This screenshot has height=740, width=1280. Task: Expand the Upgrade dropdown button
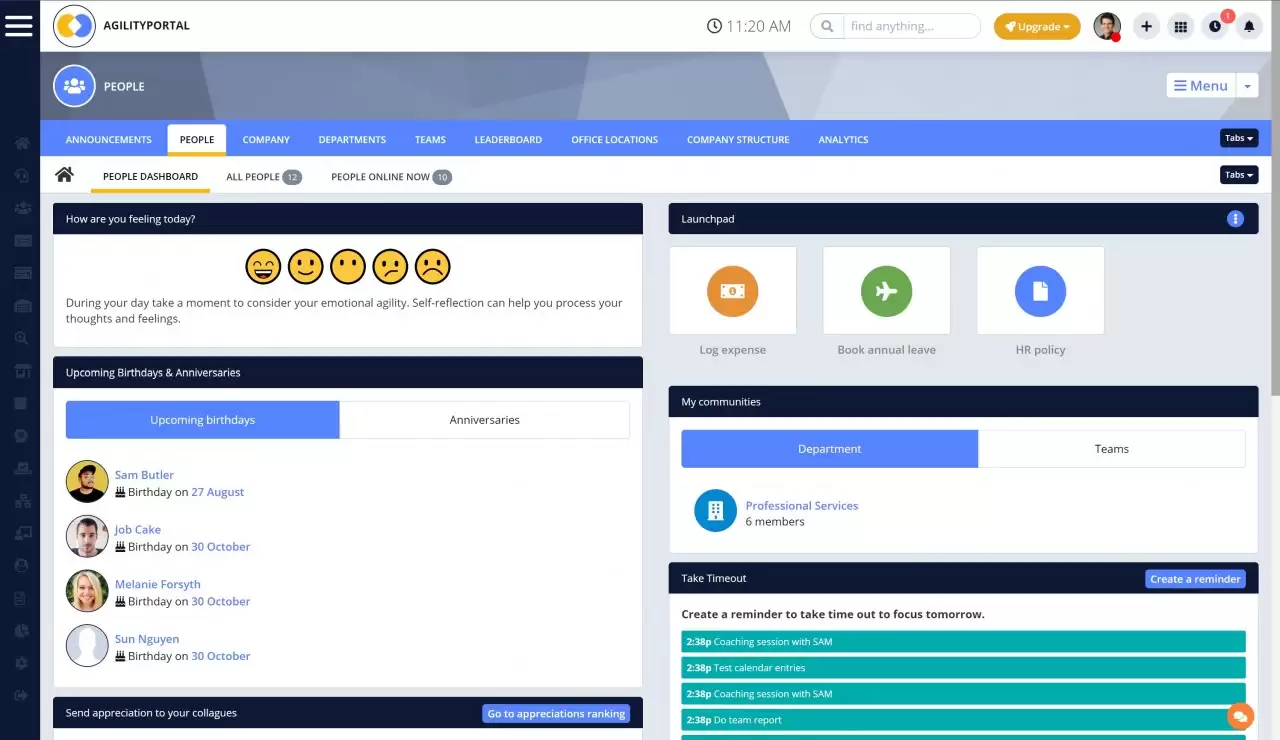[1037, 27]
